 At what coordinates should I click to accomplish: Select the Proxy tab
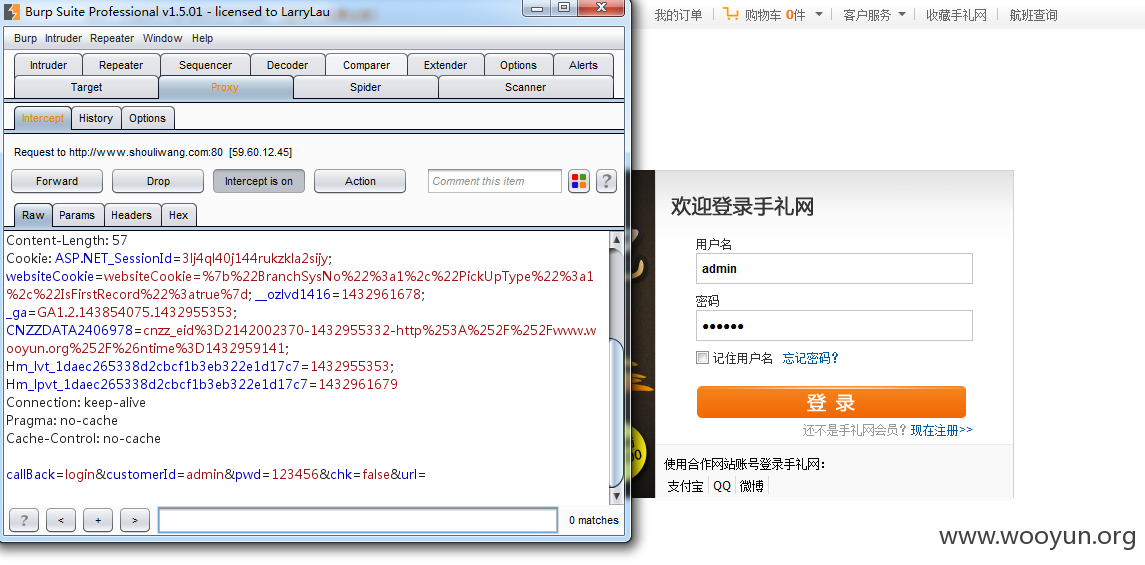tap(226, 87)
